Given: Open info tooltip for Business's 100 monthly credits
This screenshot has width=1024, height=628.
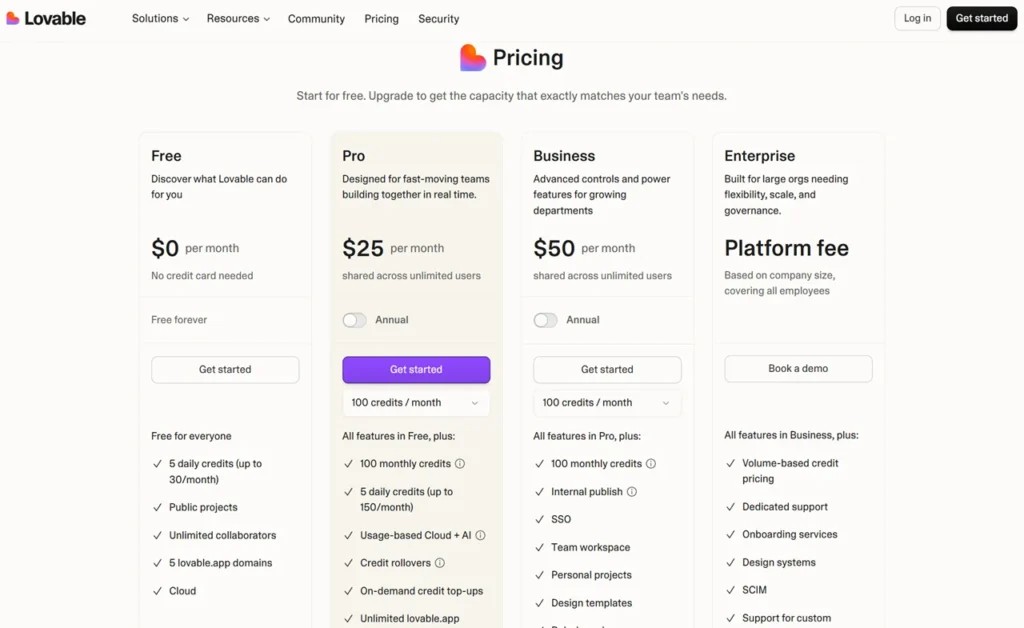Looking at the screenshot, I should click(x=653, y=463).
